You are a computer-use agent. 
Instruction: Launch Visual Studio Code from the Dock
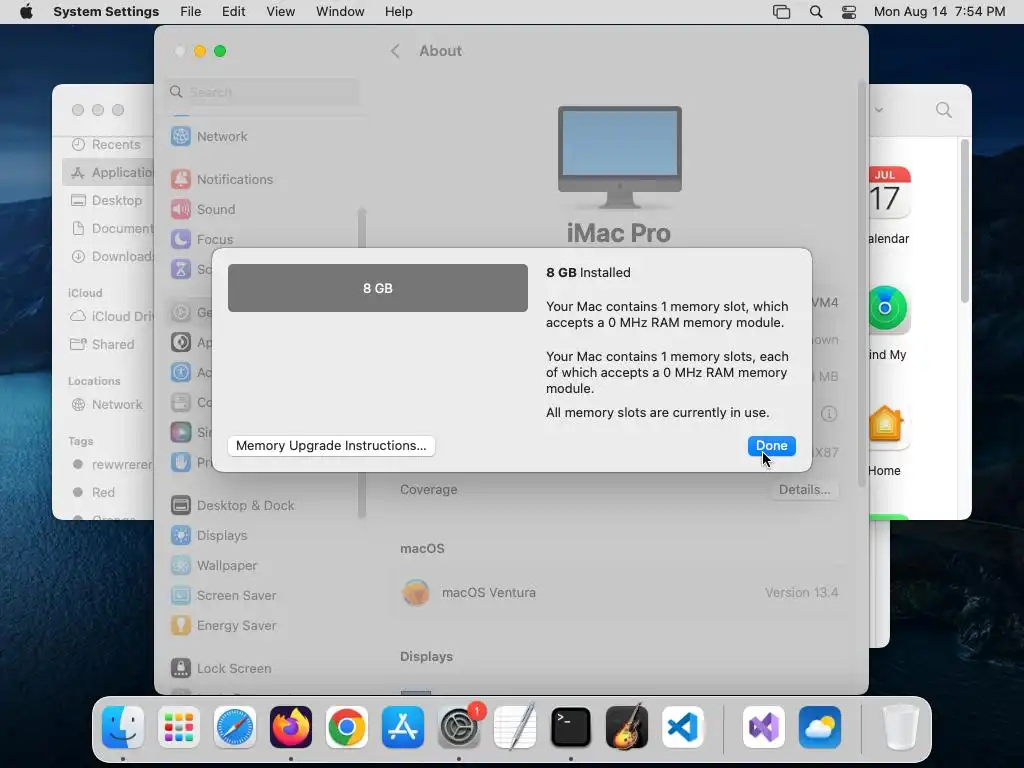pyautogui.click(x=683, y=727)
